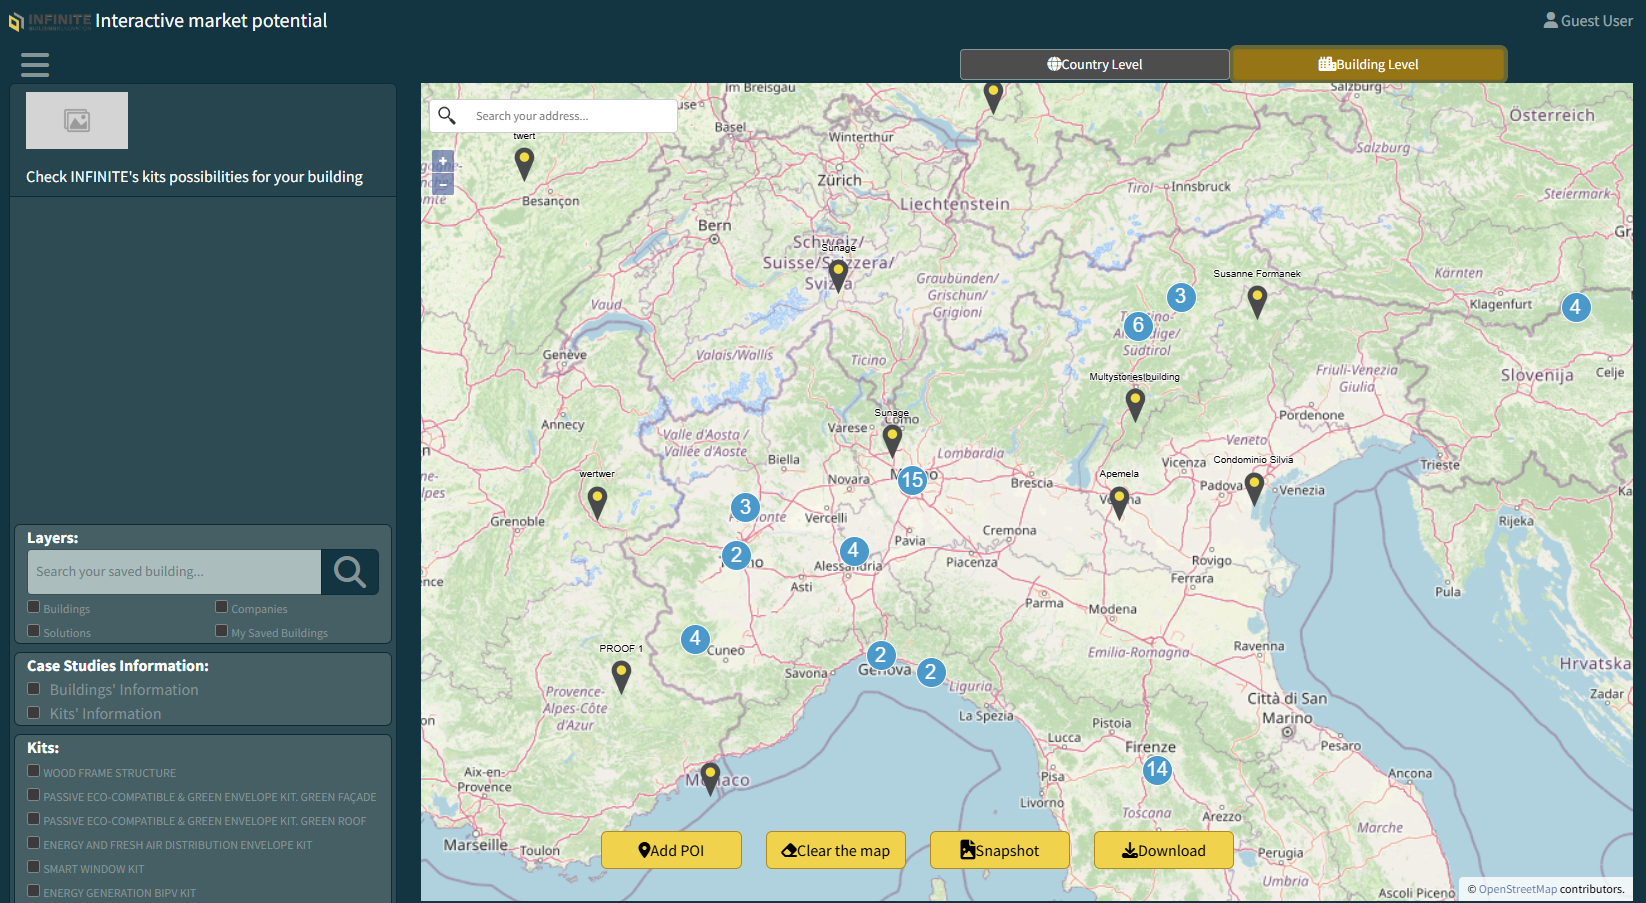Click the INFINITE logo
This screenshot has width=1646, height=903.
coord(50,21)
